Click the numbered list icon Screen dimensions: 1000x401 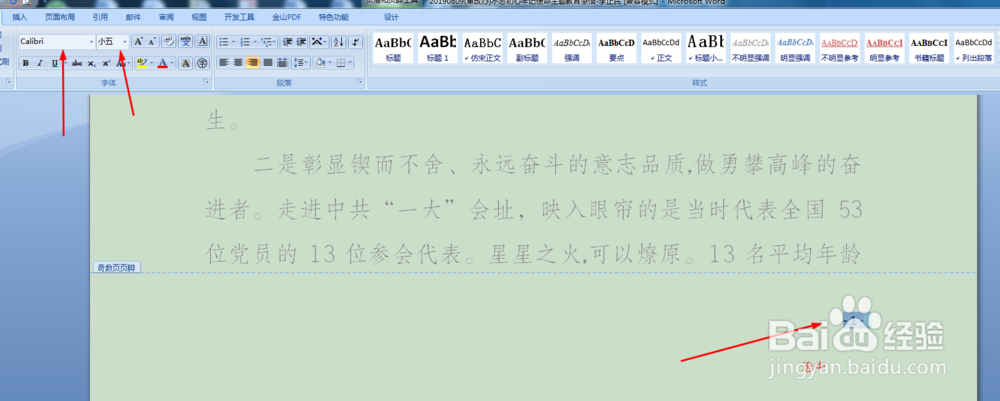tap(246, 42)
